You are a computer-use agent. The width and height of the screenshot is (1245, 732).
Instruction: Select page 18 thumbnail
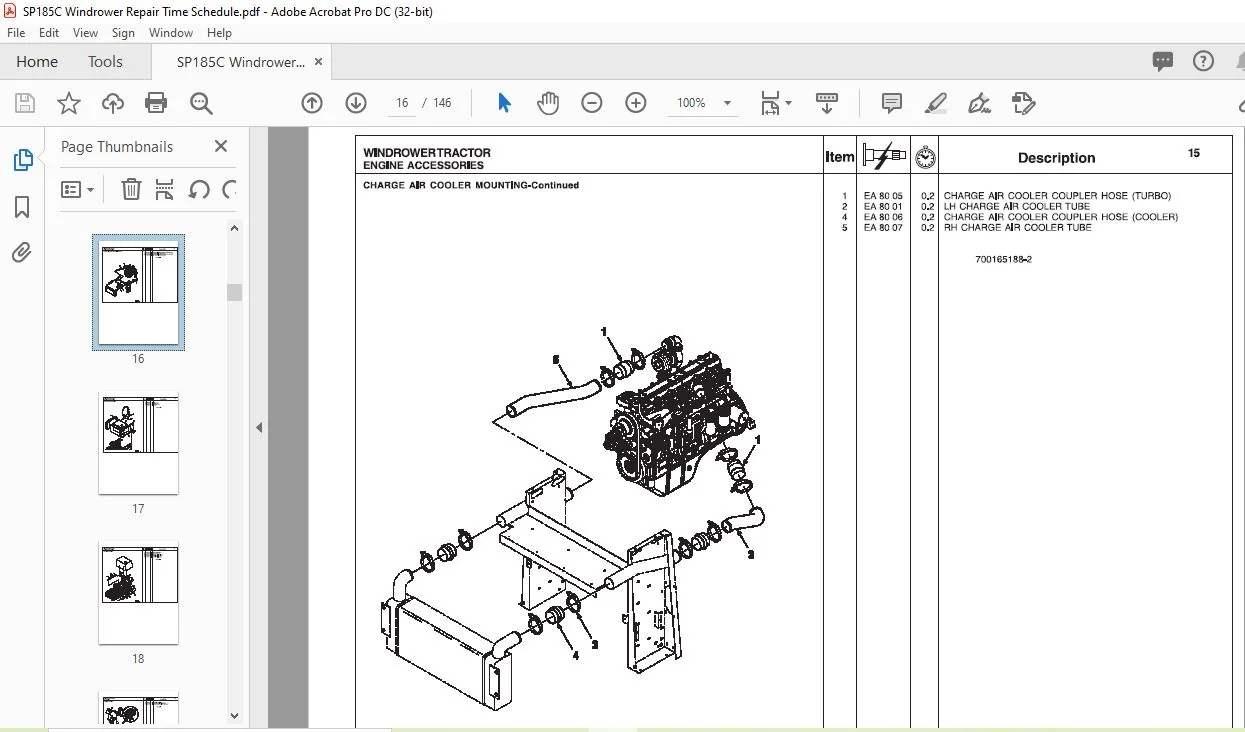click(x=138, y=593)
